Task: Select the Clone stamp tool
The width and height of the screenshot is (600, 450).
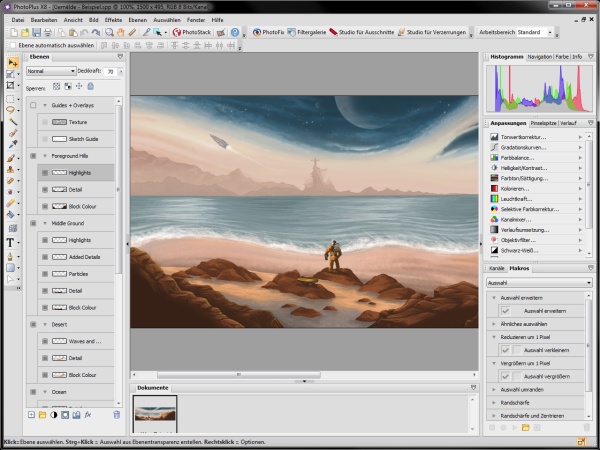Action: [x=10, y=170]
